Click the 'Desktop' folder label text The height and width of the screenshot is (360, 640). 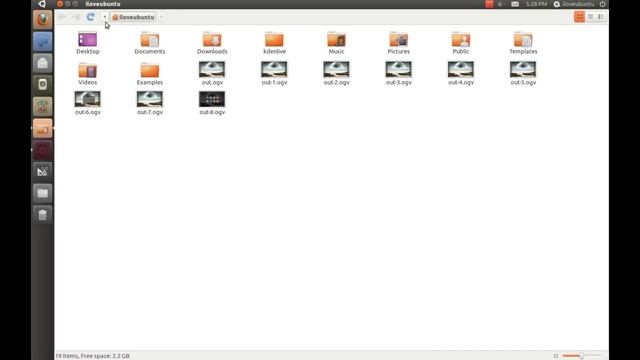click(88, 51)
